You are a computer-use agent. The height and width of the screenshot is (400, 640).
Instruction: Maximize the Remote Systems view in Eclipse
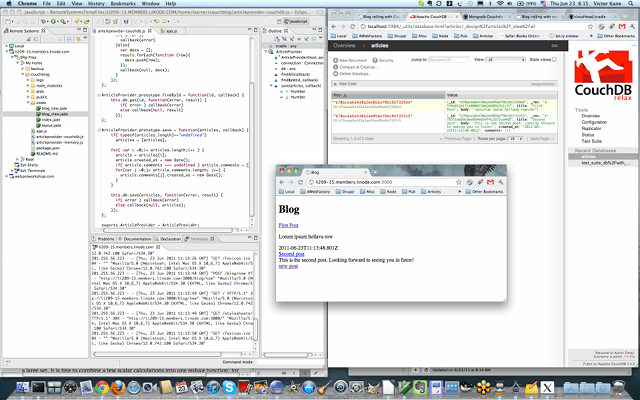pyautogui.click(x=85, y=30)
